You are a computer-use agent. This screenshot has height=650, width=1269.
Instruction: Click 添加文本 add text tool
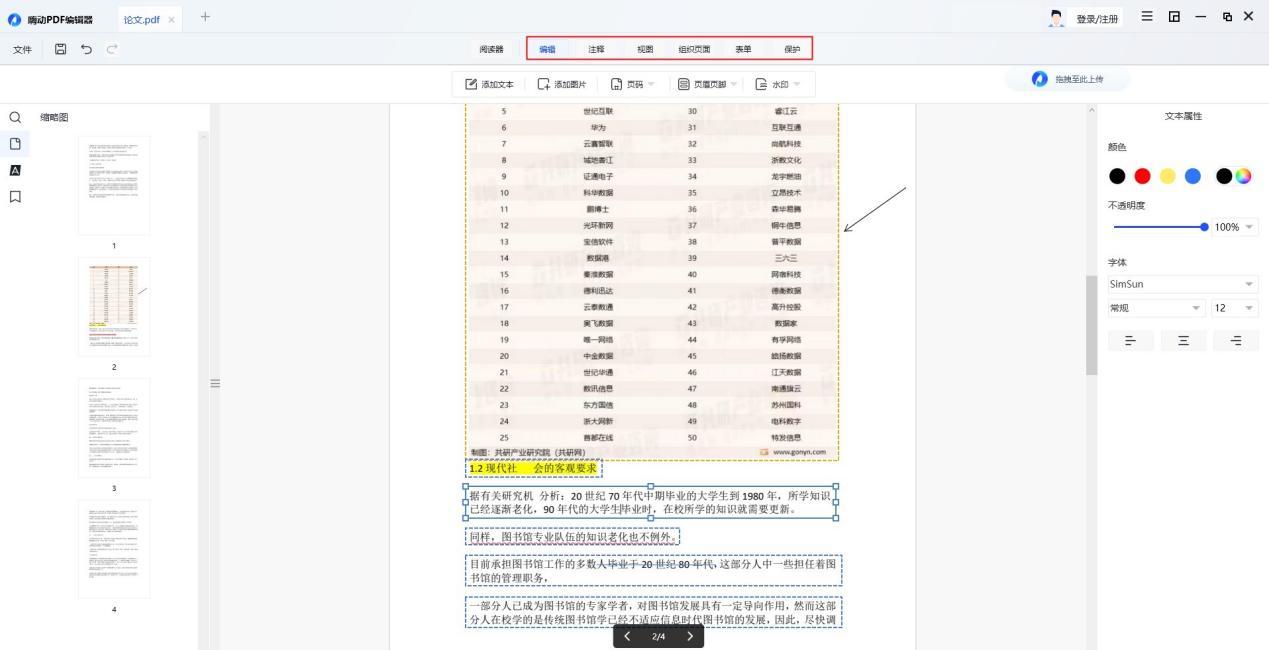pos(490,84)
